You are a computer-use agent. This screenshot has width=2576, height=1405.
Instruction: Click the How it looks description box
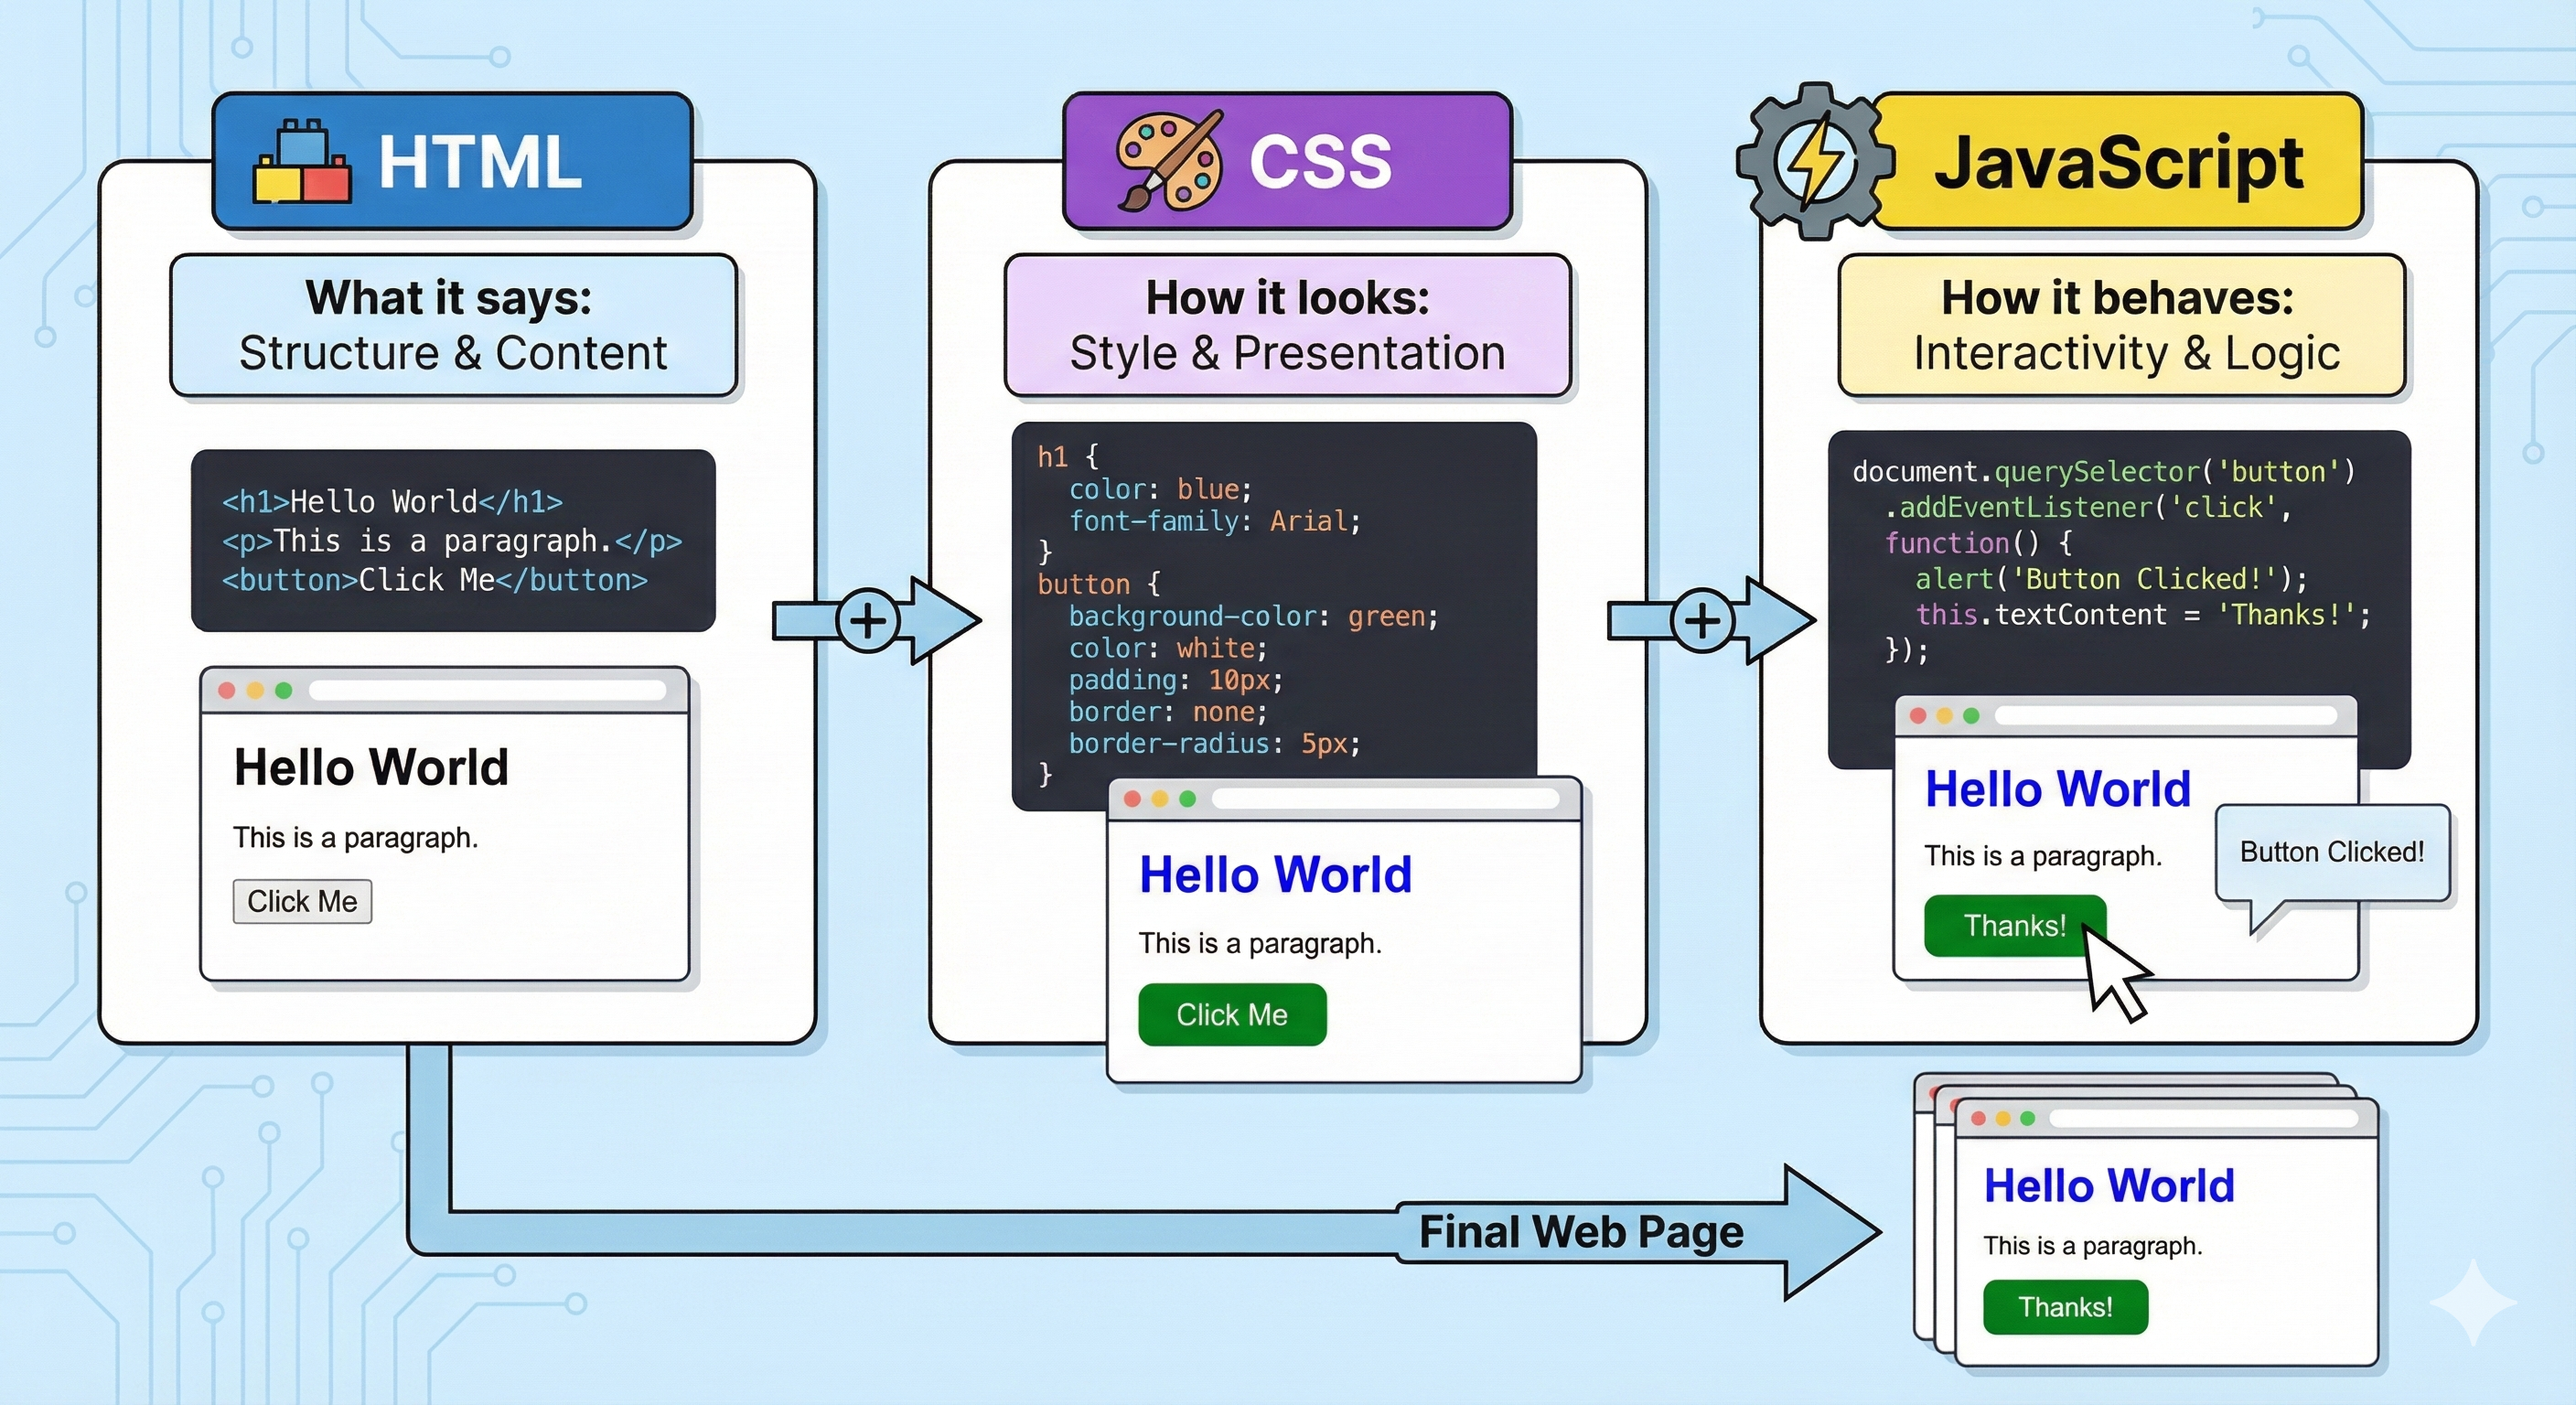pos(1287,326)
